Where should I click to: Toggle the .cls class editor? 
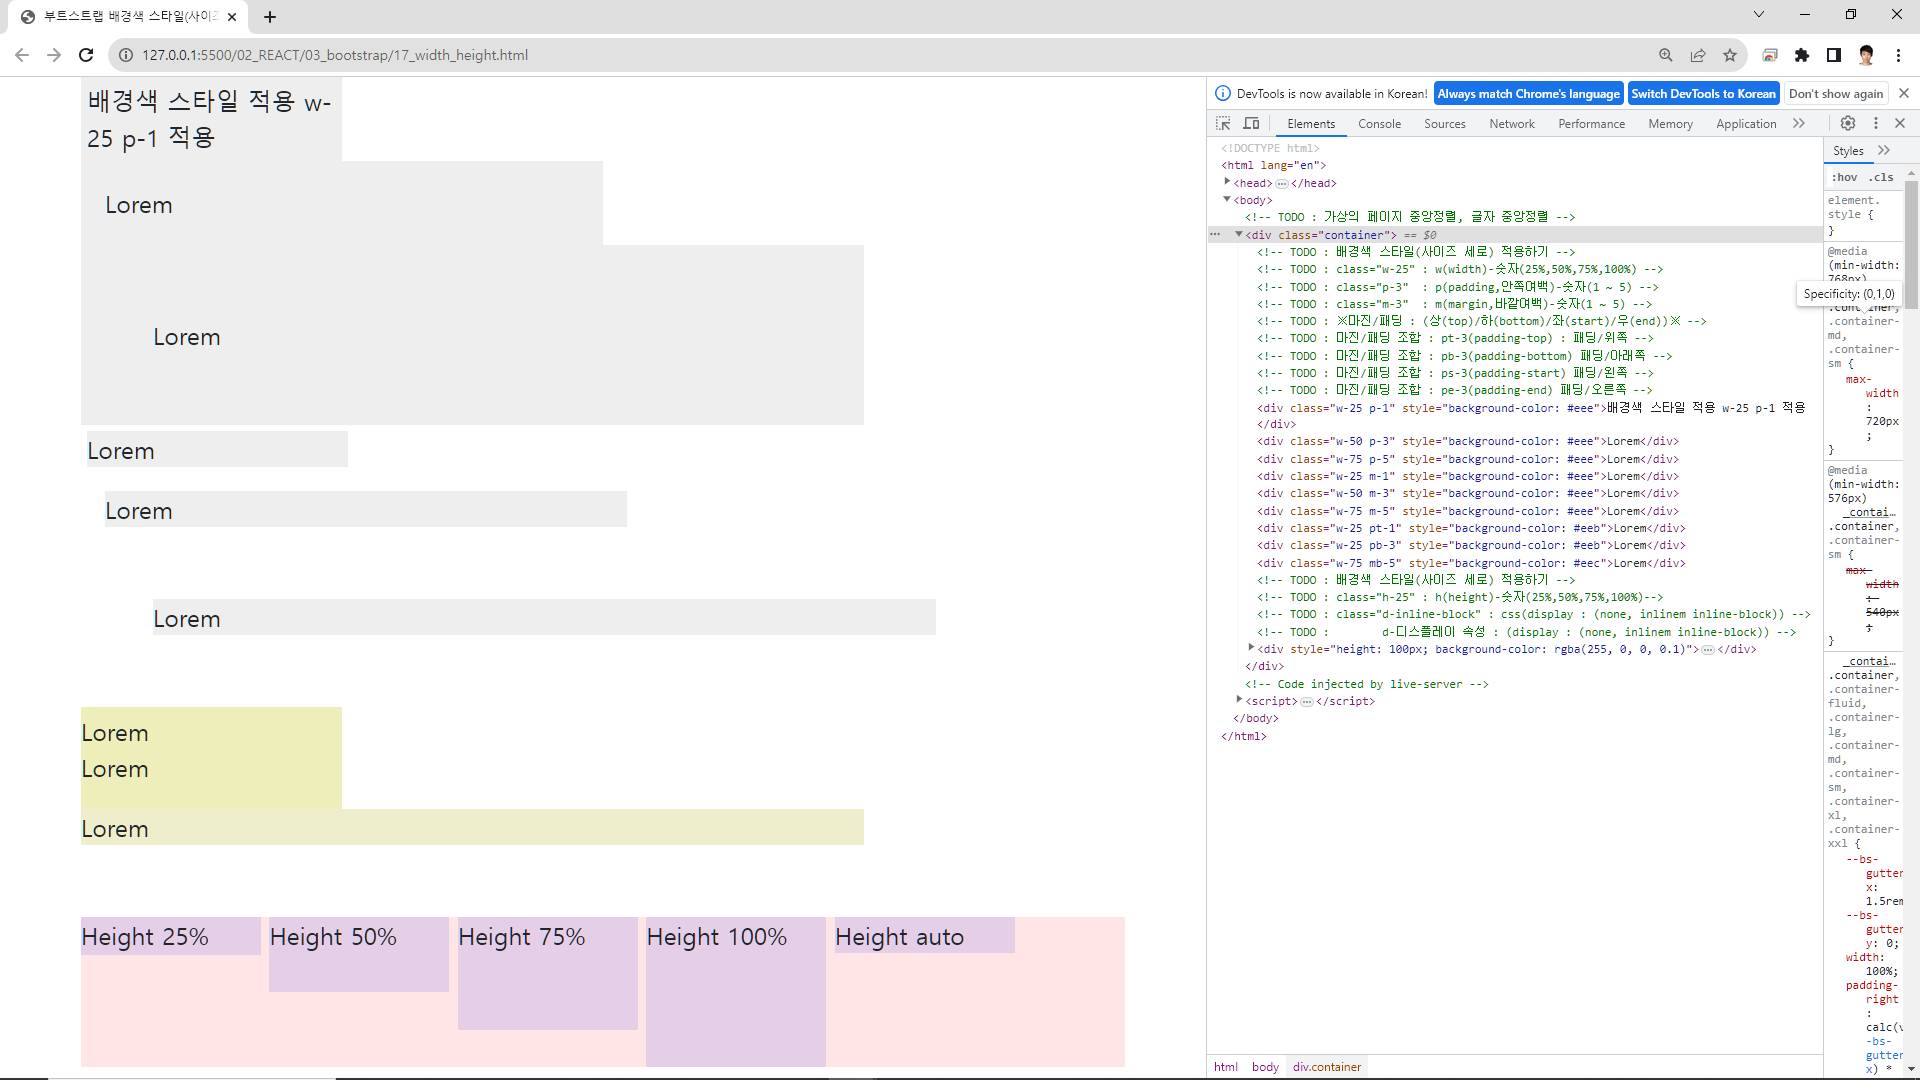pos(1883,177)
